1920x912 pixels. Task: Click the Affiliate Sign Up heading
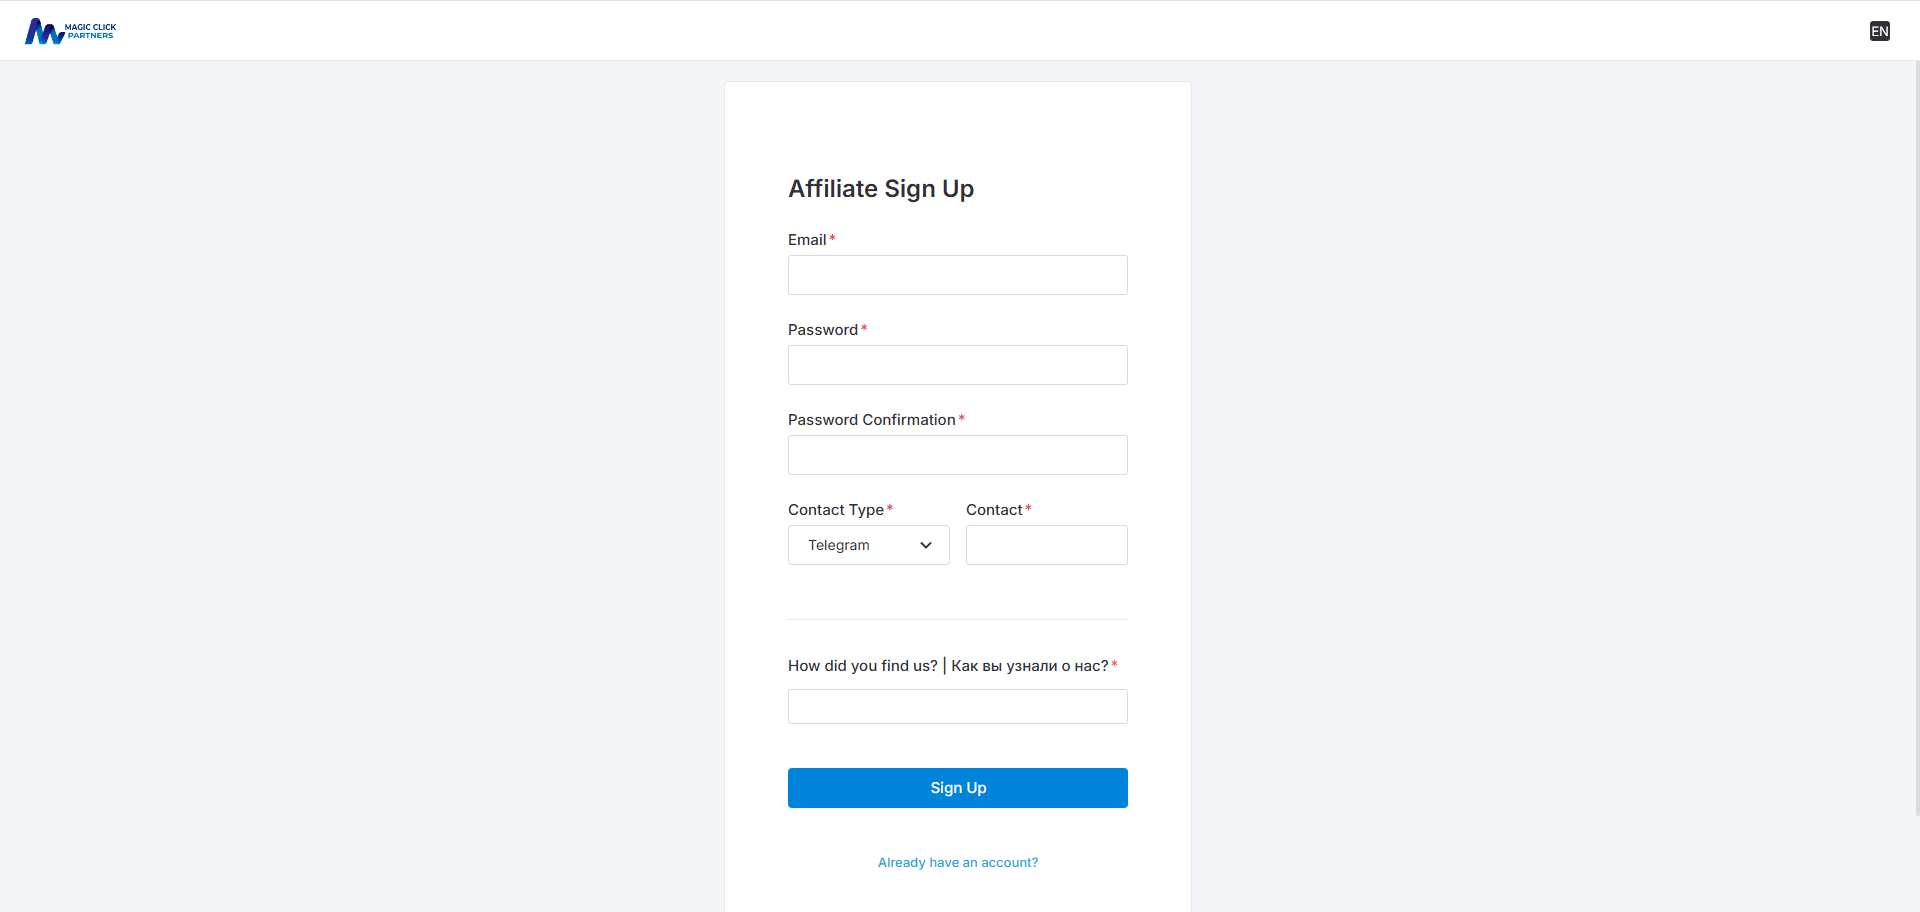(x=880, y=188)
